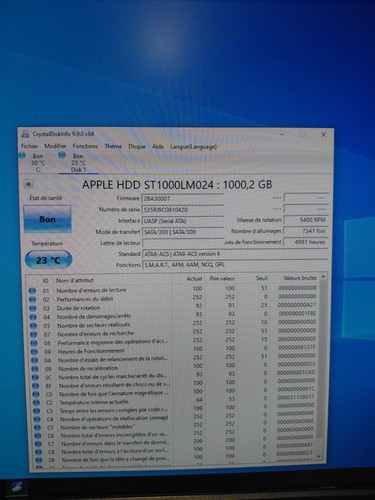Select row Durée de rotation
Screen dimensions: 375x500
[173, 307]
